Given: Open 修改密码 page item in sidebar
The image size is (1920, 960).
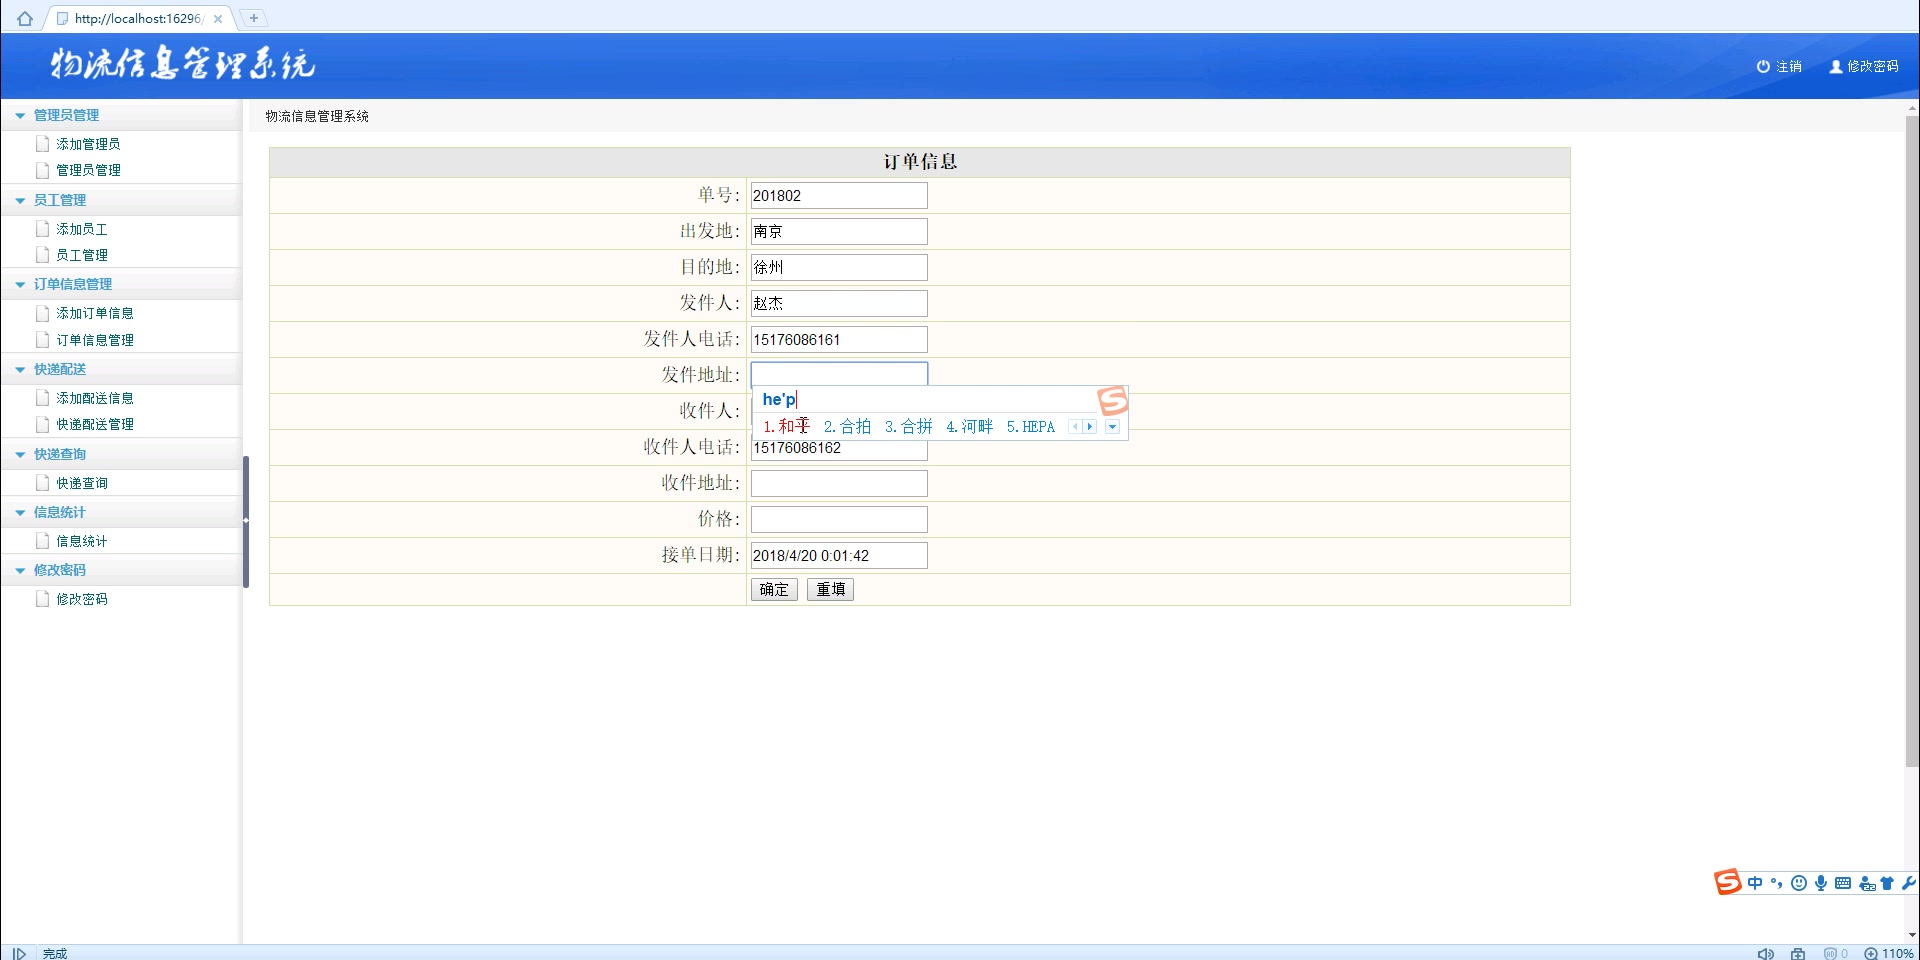Looking at the screenshot, I should [x=82, y=599].
